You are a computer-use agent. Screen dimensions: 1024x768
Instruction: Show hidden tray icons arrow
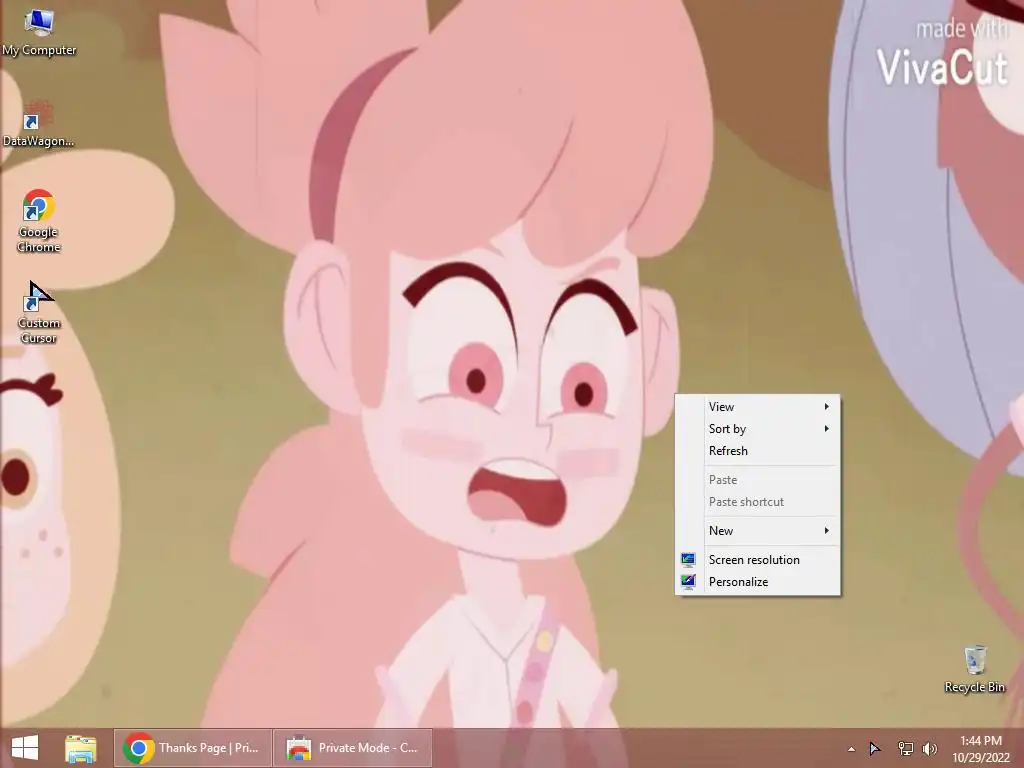(x=851, y=749)
